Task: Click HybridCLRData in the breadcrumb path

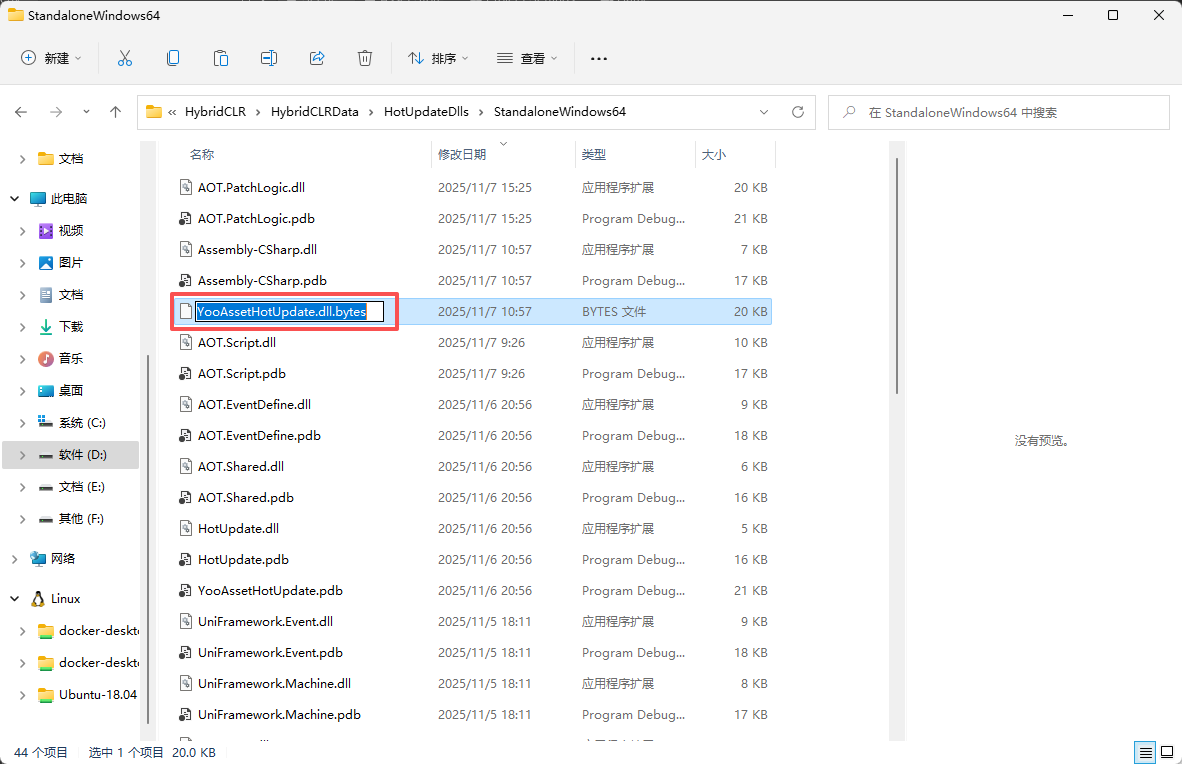Action: tap(314, 112)
